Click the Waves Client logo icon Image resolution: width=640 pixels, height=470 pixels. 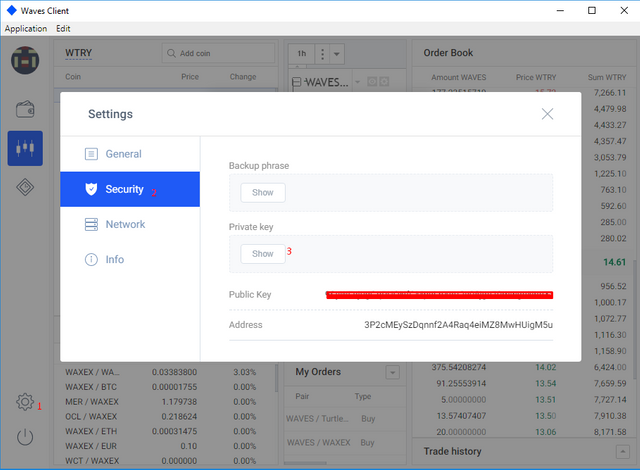11,10
